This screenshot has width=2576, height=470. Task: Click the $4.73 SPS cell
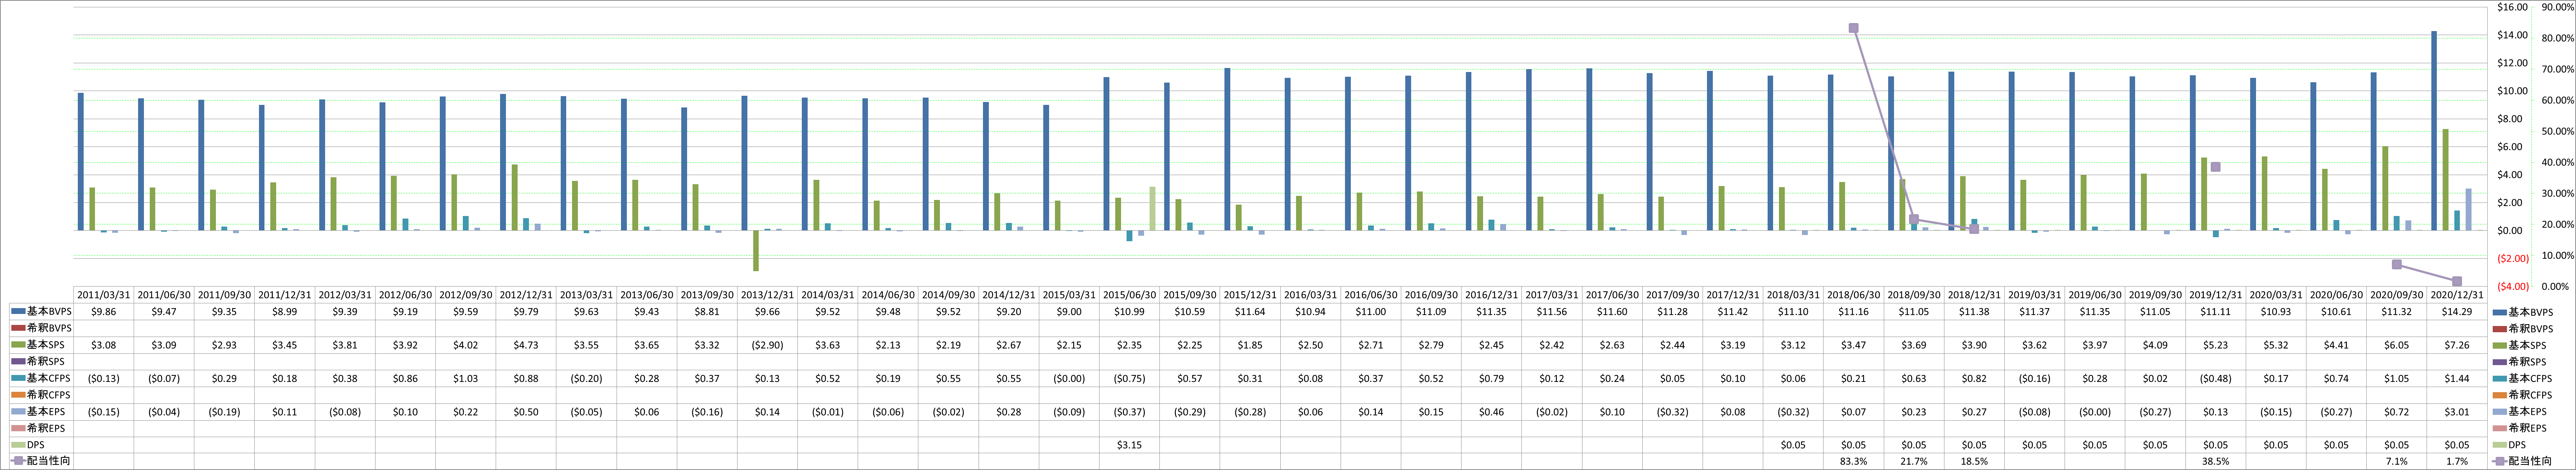pos(526,345)
